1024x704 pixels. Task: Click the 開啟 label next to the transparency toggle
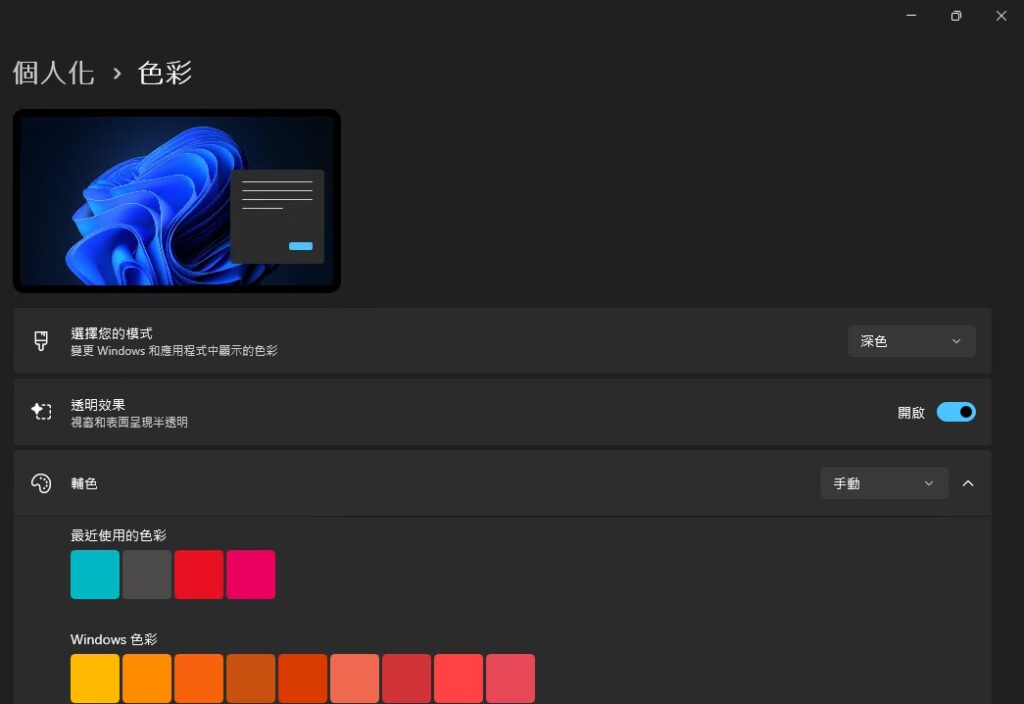(911, 411)
